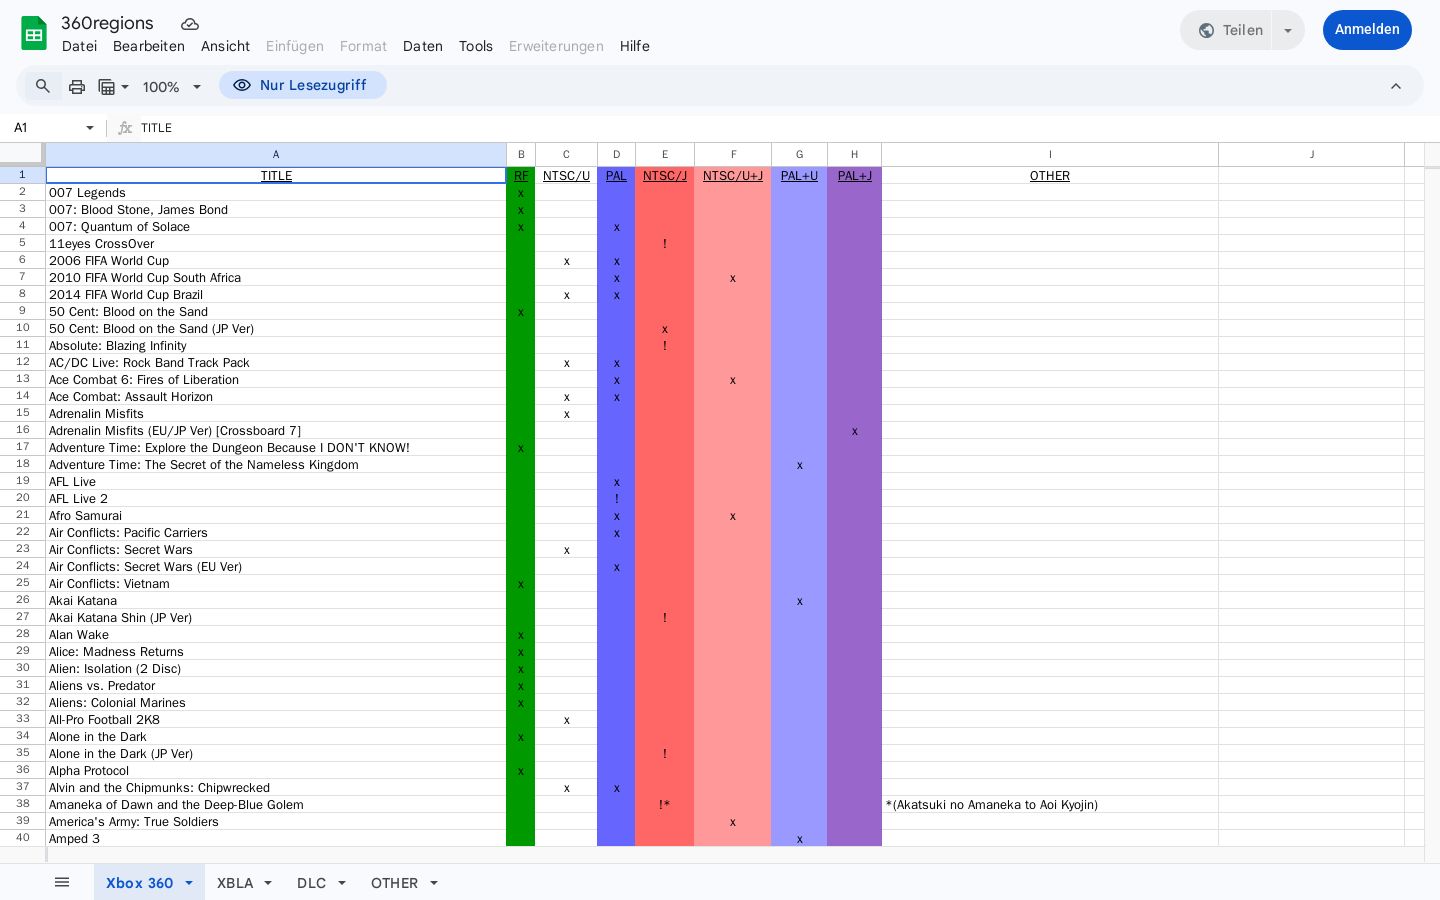Open the search menus magnifier icon
This screenshot has width=1440, height=900.
[43, 86]
